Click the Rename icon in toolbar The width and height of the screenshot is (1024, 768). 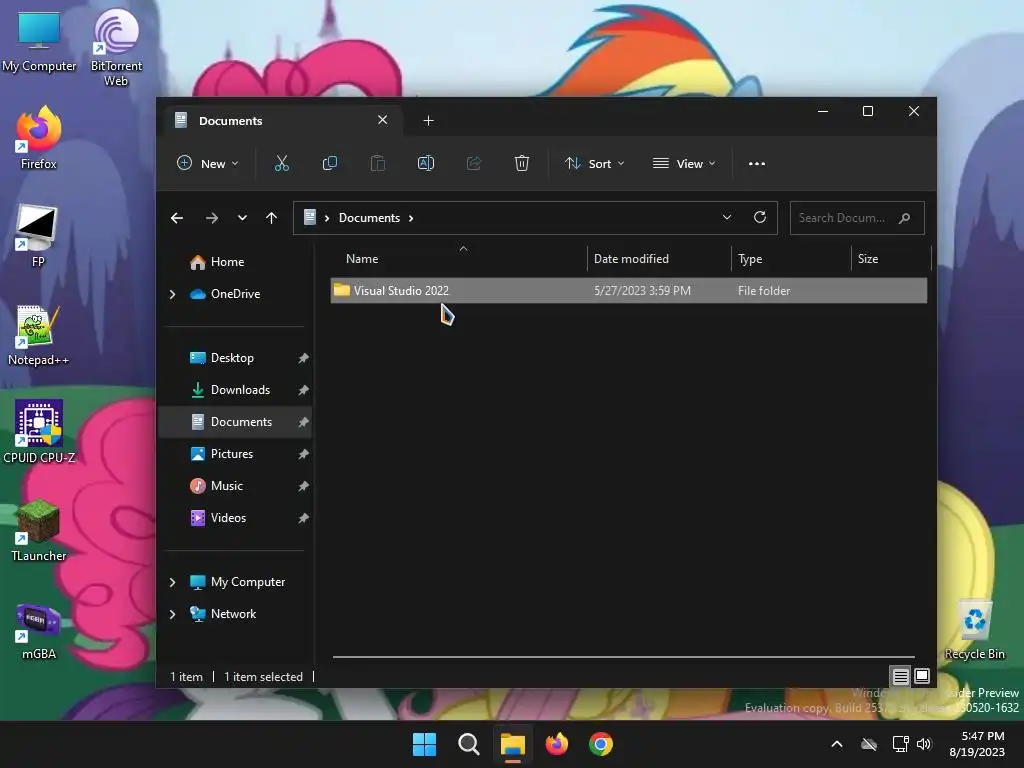coord(426,163)
